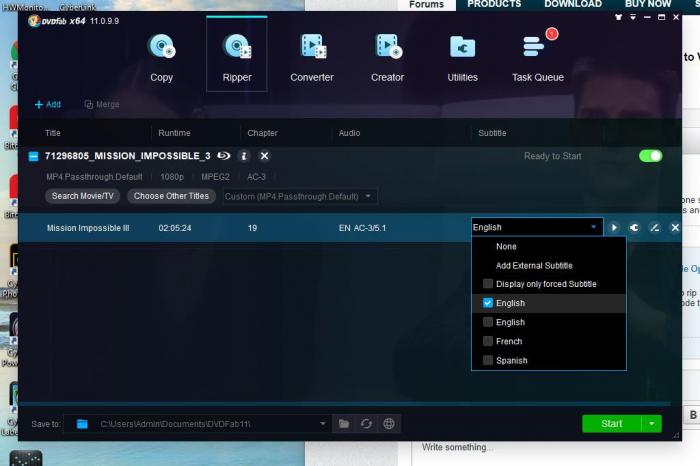Check the French subtitle option
This screenshot has height=466, width=700.
[488, 341]
